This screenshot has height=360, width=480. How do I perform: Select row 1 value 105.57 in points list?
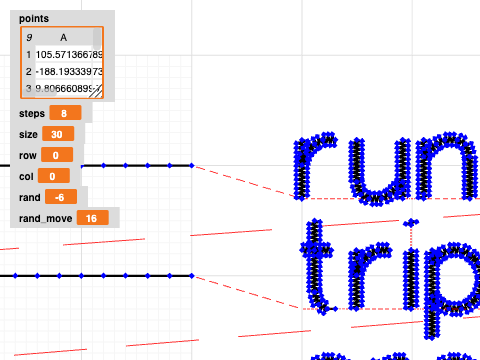coord(68,54)
